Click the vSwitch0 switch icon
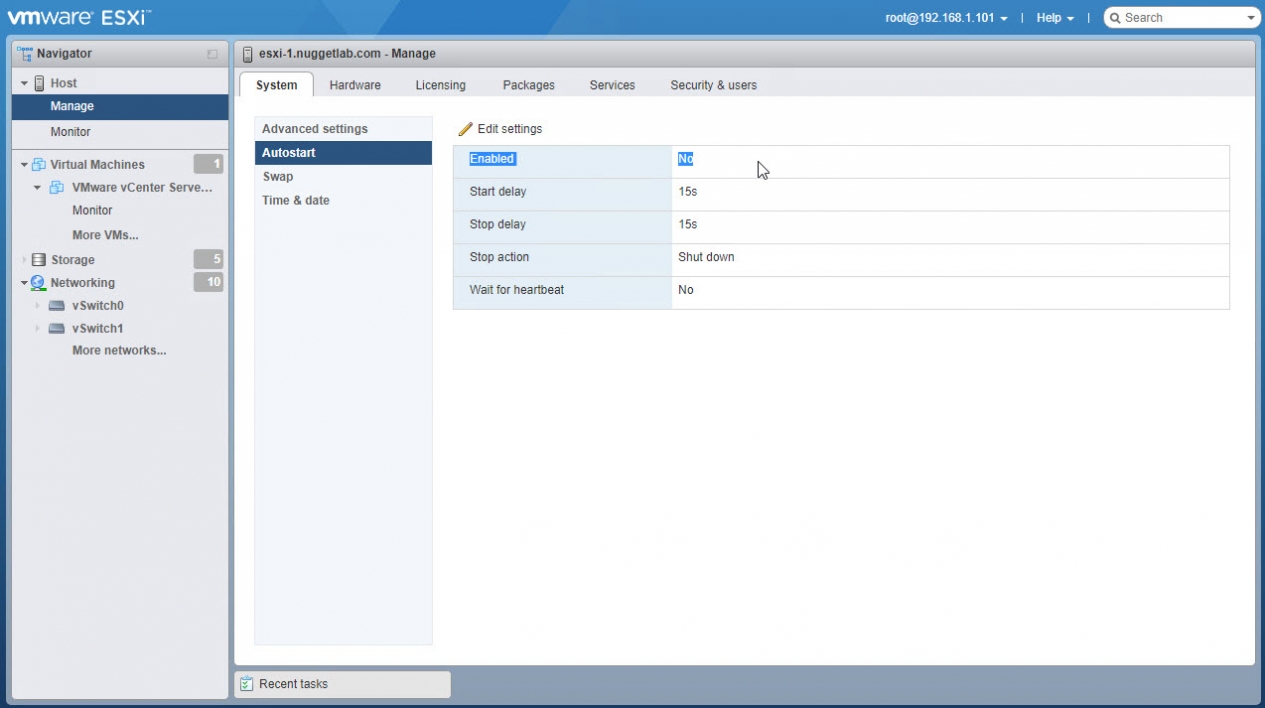This screenshot has width=1265, height=708. point(57,306)
